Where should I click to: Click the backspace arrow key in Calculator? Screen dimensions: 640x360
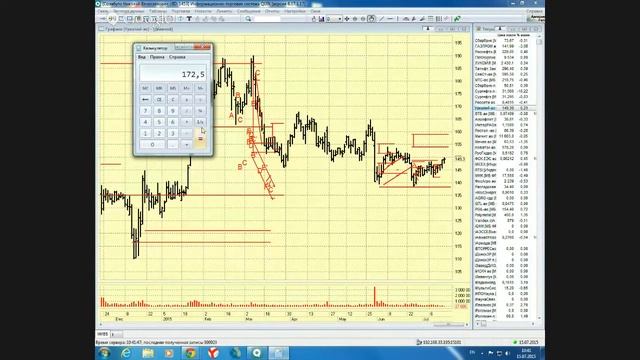click(x=145, y=100)
